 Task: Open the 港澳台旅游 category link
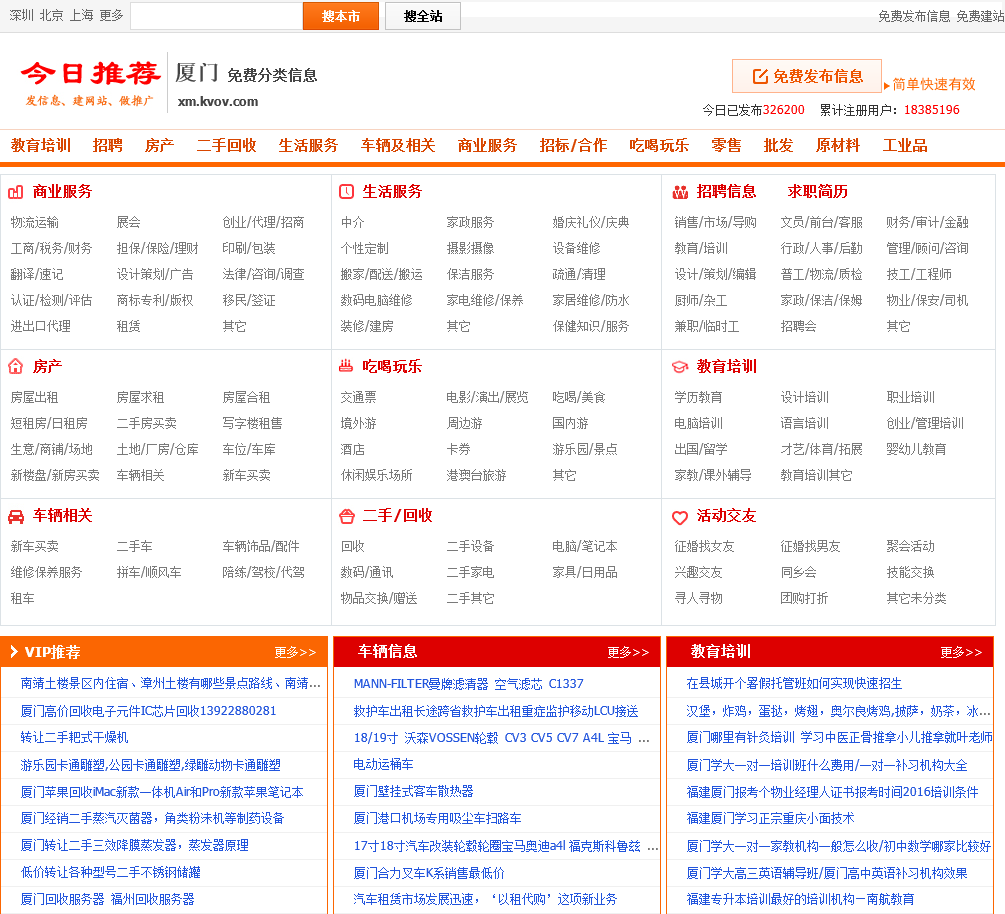click(476, 476)
